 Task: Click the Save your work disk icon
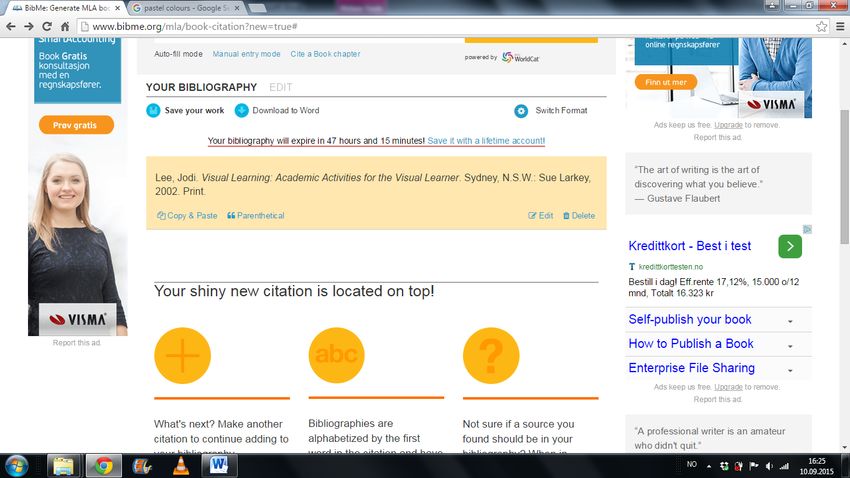tap(153, 111)
